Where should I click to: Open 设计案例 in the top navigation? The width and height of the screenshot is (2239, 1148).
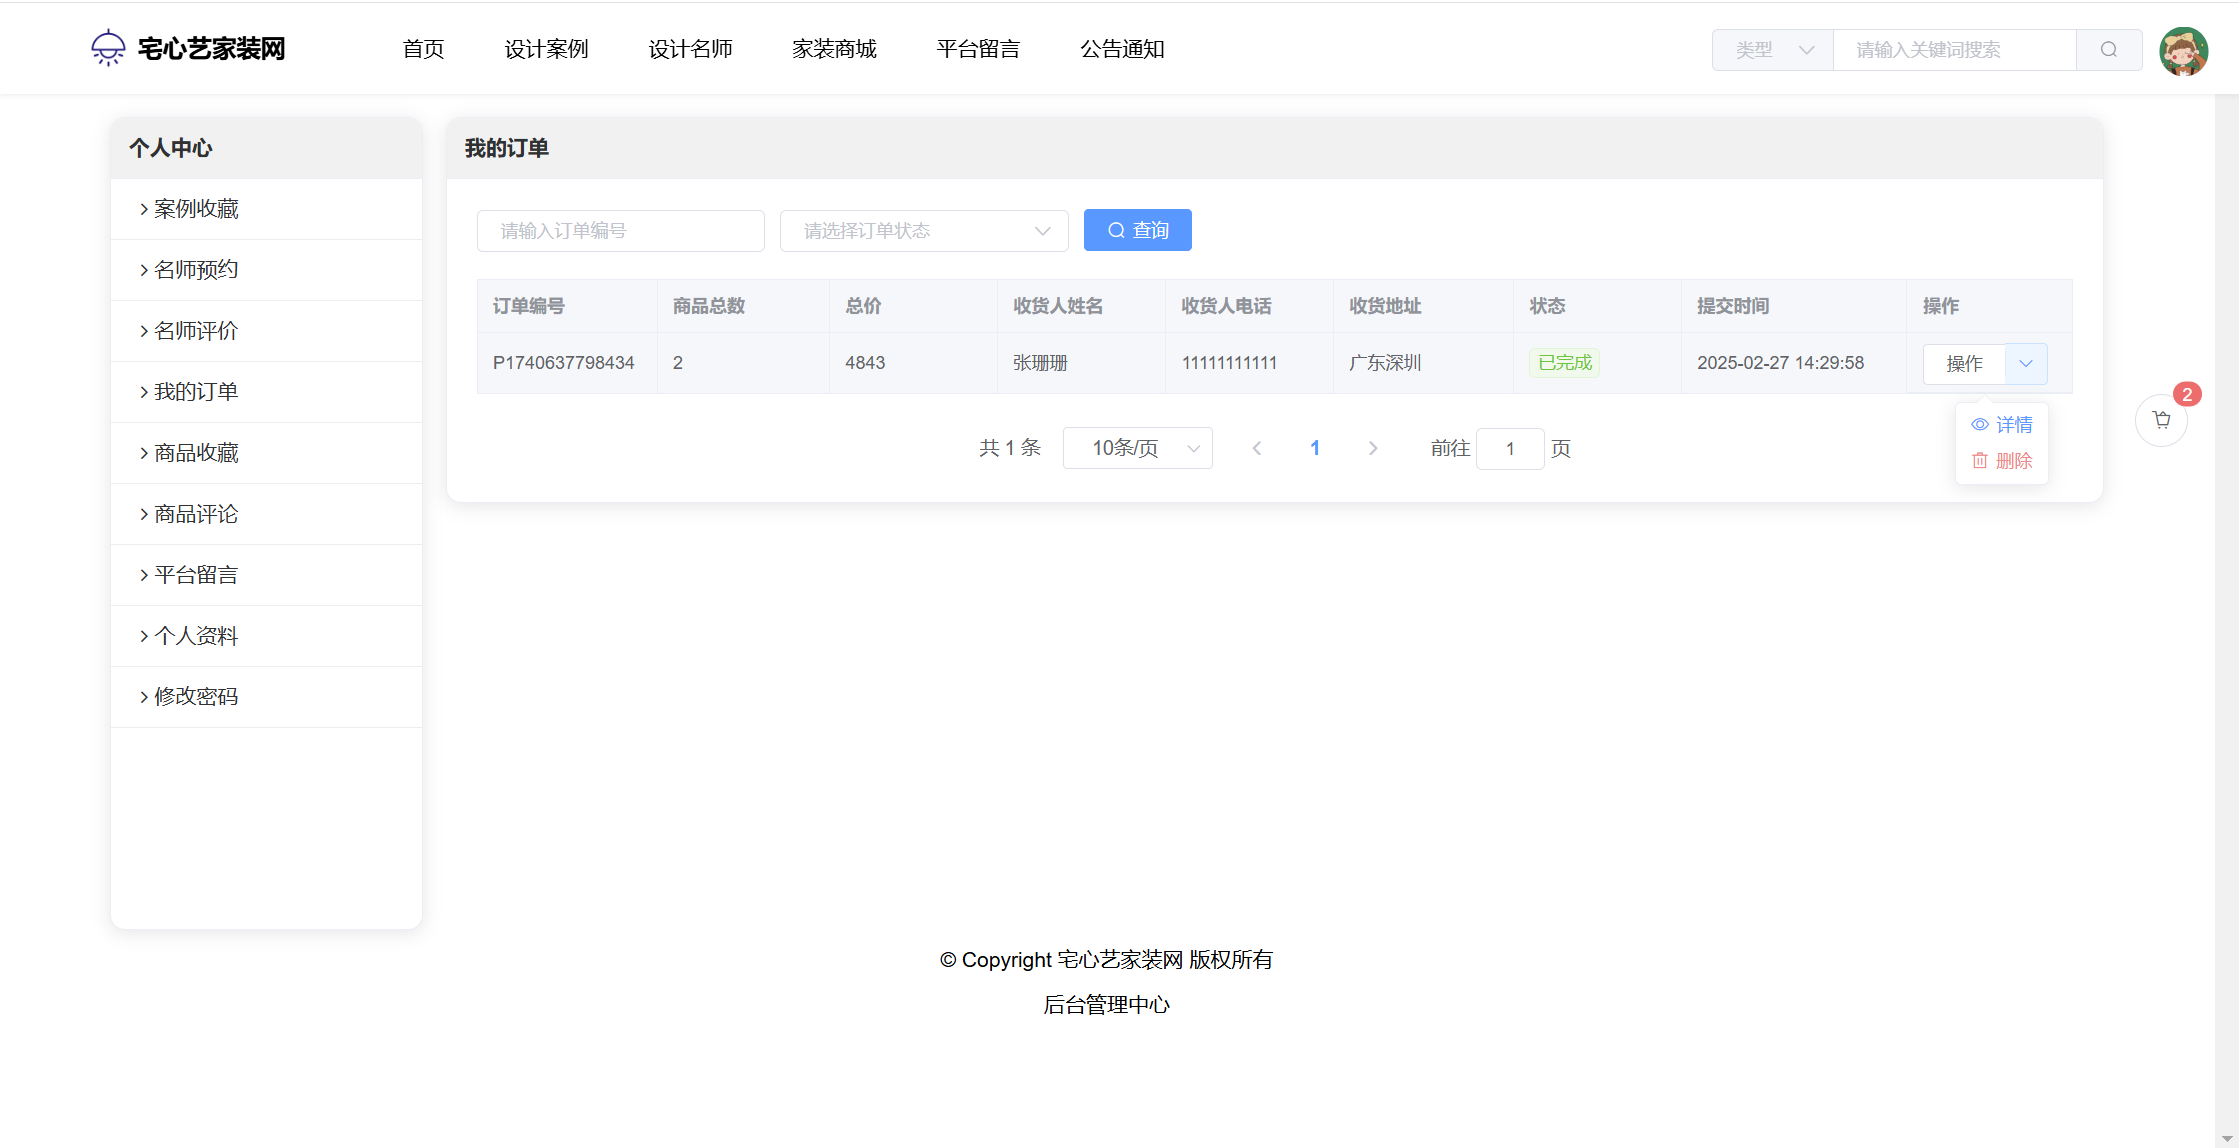(x=546, y=49)
